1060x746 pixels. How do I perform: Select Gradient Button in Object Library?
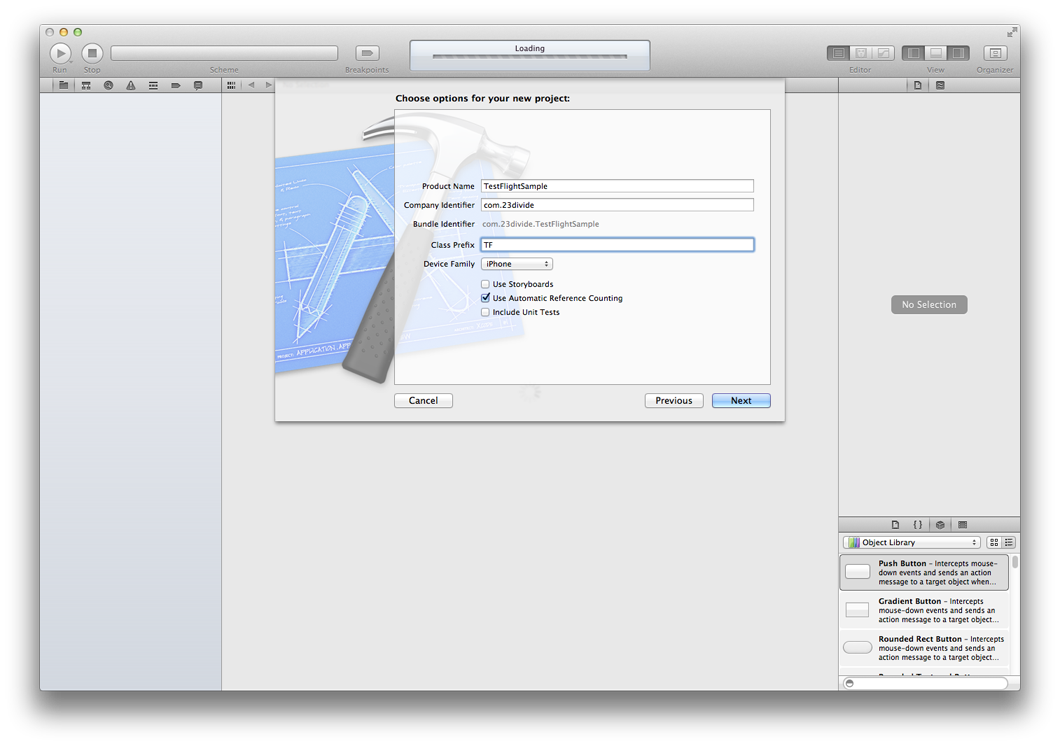[924, 610]
